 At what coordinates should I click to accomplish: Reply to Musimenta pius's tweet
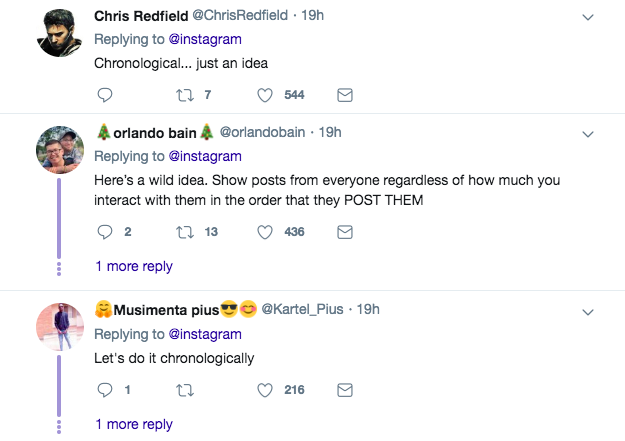[x=105, y=389]
